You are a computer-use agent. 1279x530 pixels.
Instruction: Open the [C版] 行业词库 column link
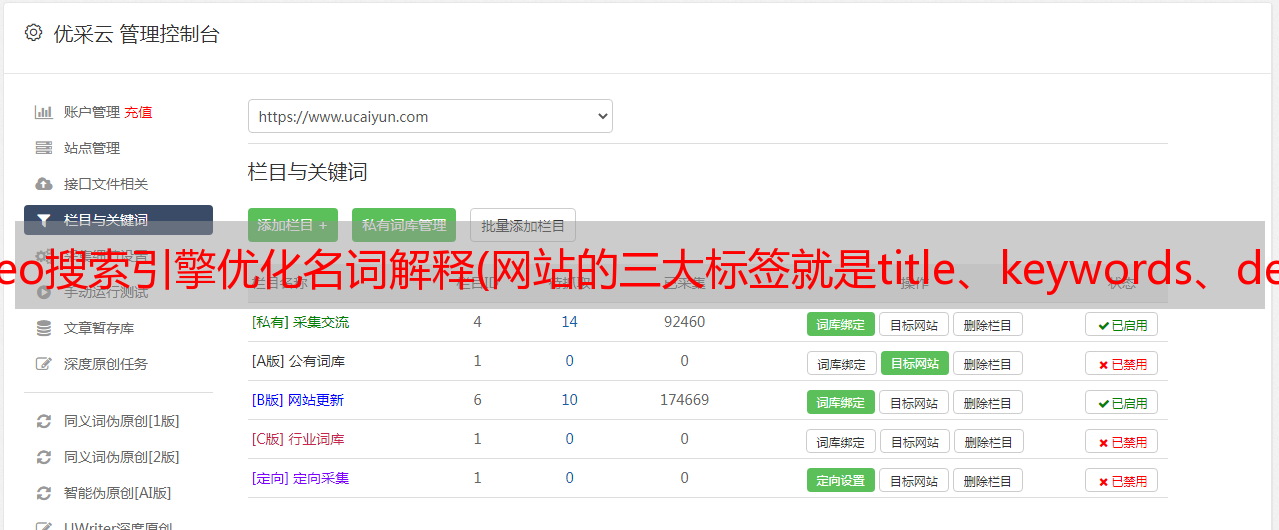(298, 439)
